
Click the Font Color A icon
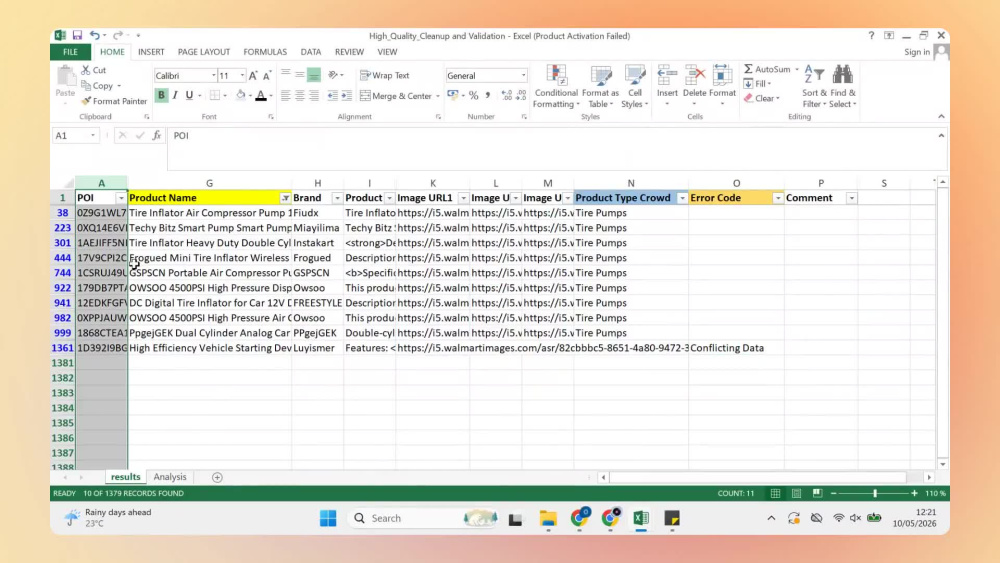point(261,96)
